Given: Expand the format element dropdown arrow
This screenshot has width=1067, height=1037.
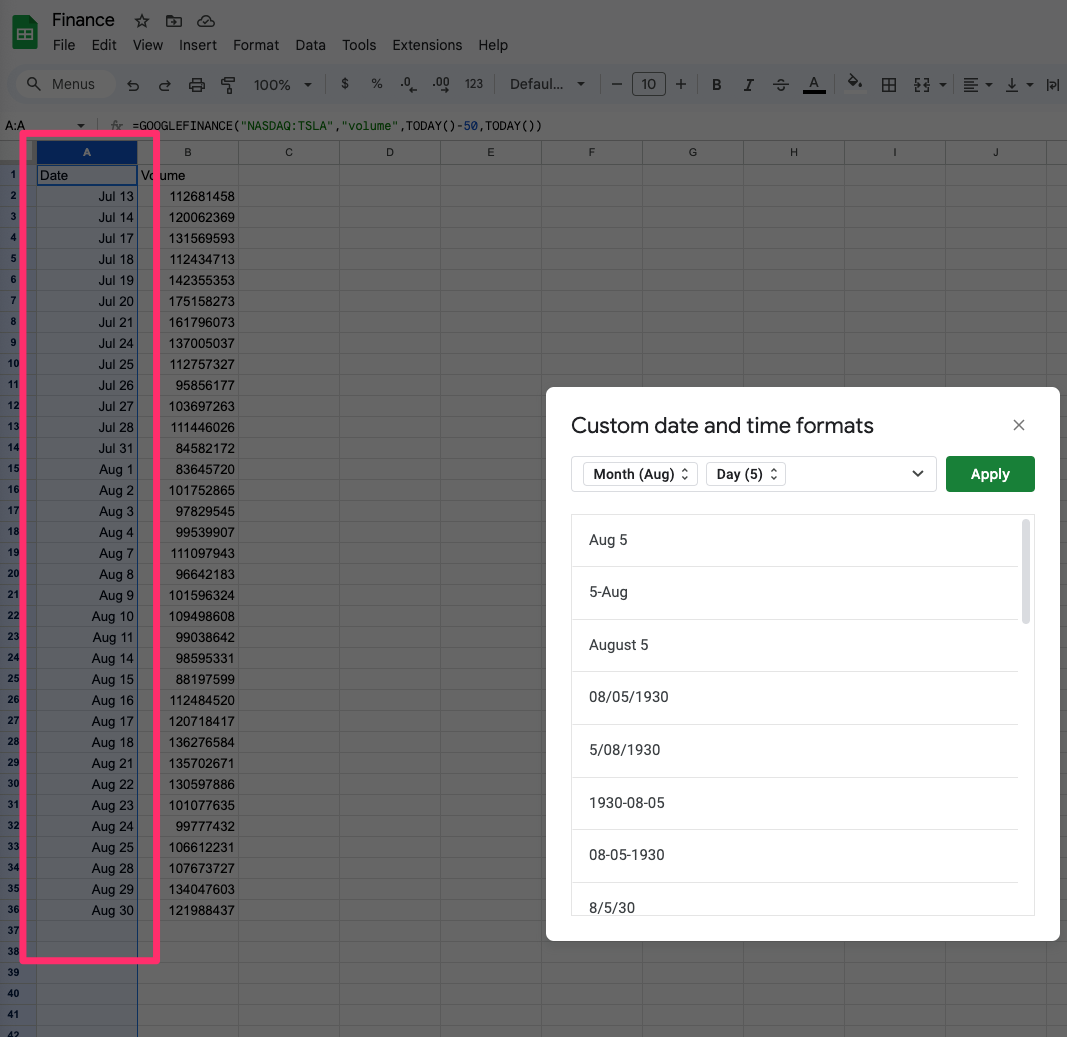Looking at the screenshot, I should [917, 474].
